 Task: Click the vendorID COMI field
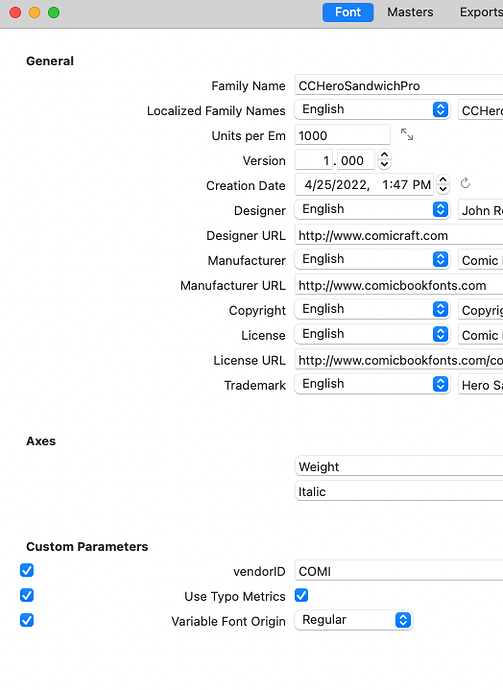click(x=399, y=571)
